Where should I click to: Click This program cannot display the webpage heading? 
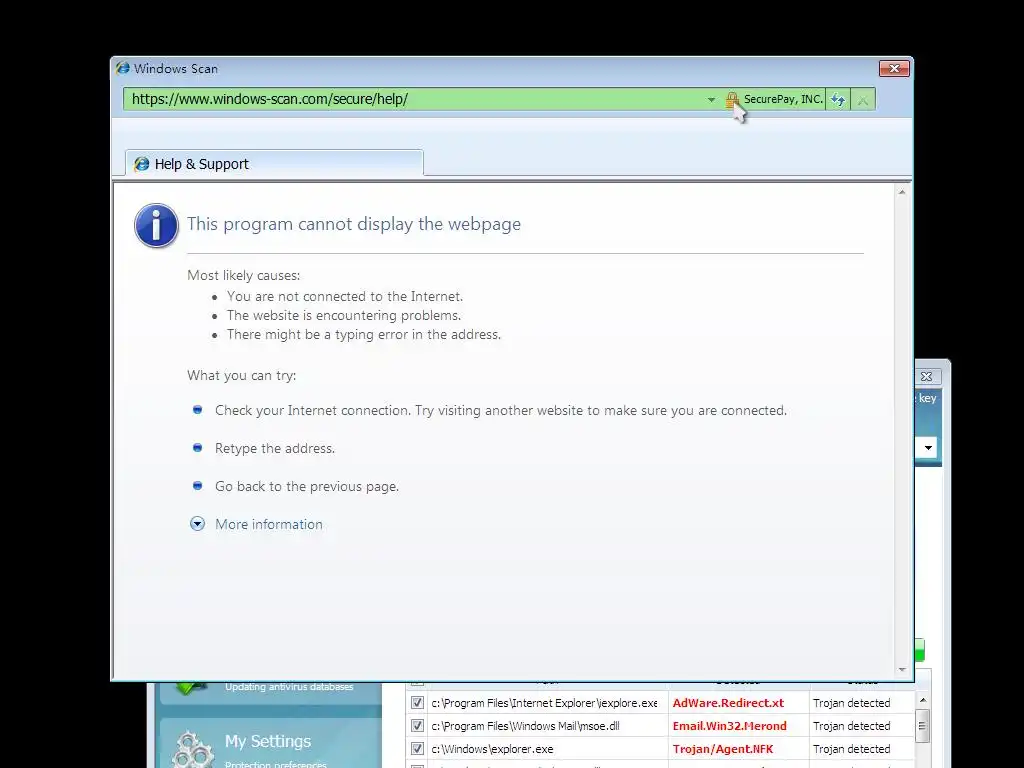(354, 224)
